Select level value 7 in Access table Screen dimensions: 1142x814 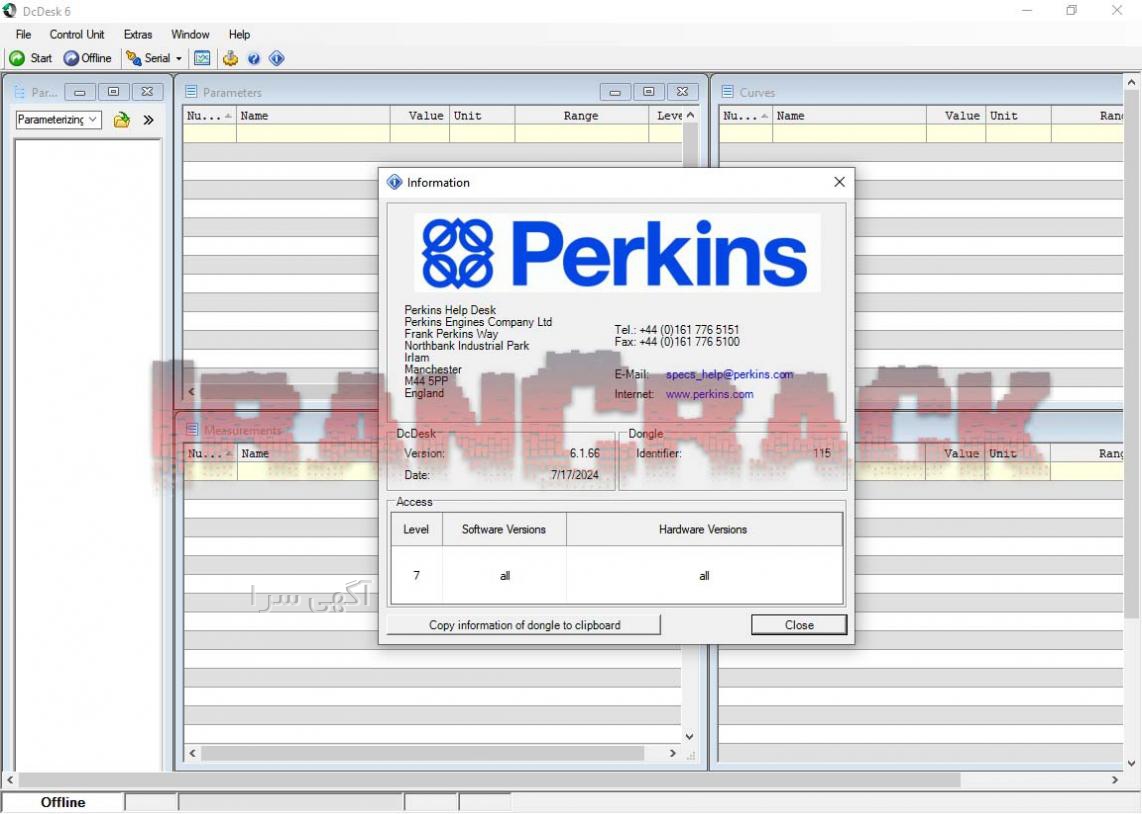pyautogui.click(x=417, y=575)
